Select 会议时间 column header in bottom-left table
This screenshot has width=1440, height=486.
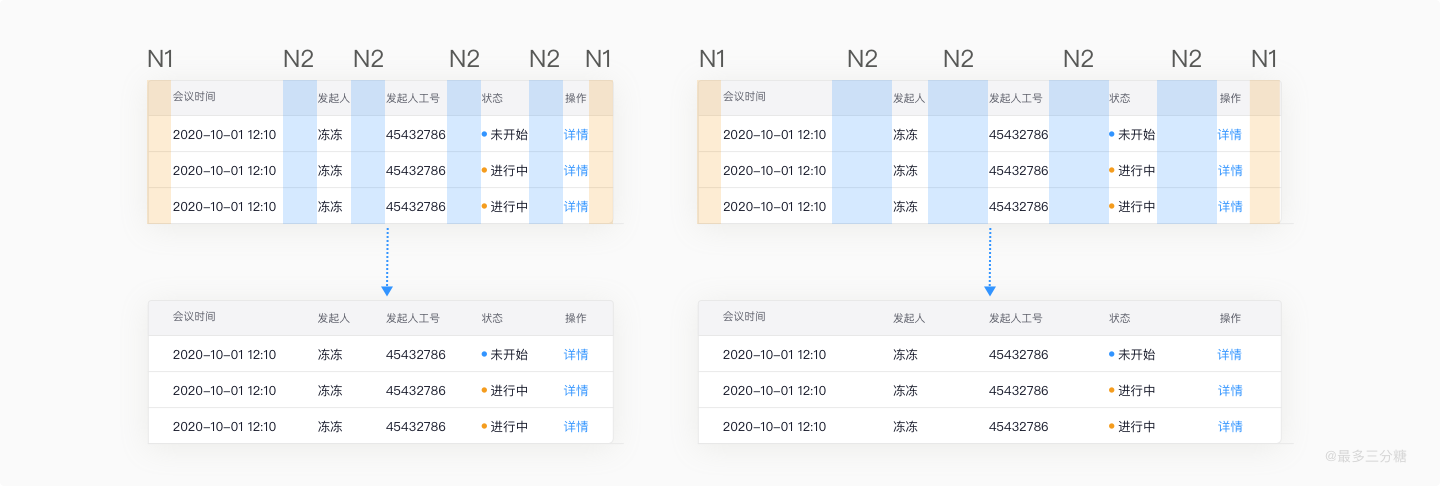point(194,317)
